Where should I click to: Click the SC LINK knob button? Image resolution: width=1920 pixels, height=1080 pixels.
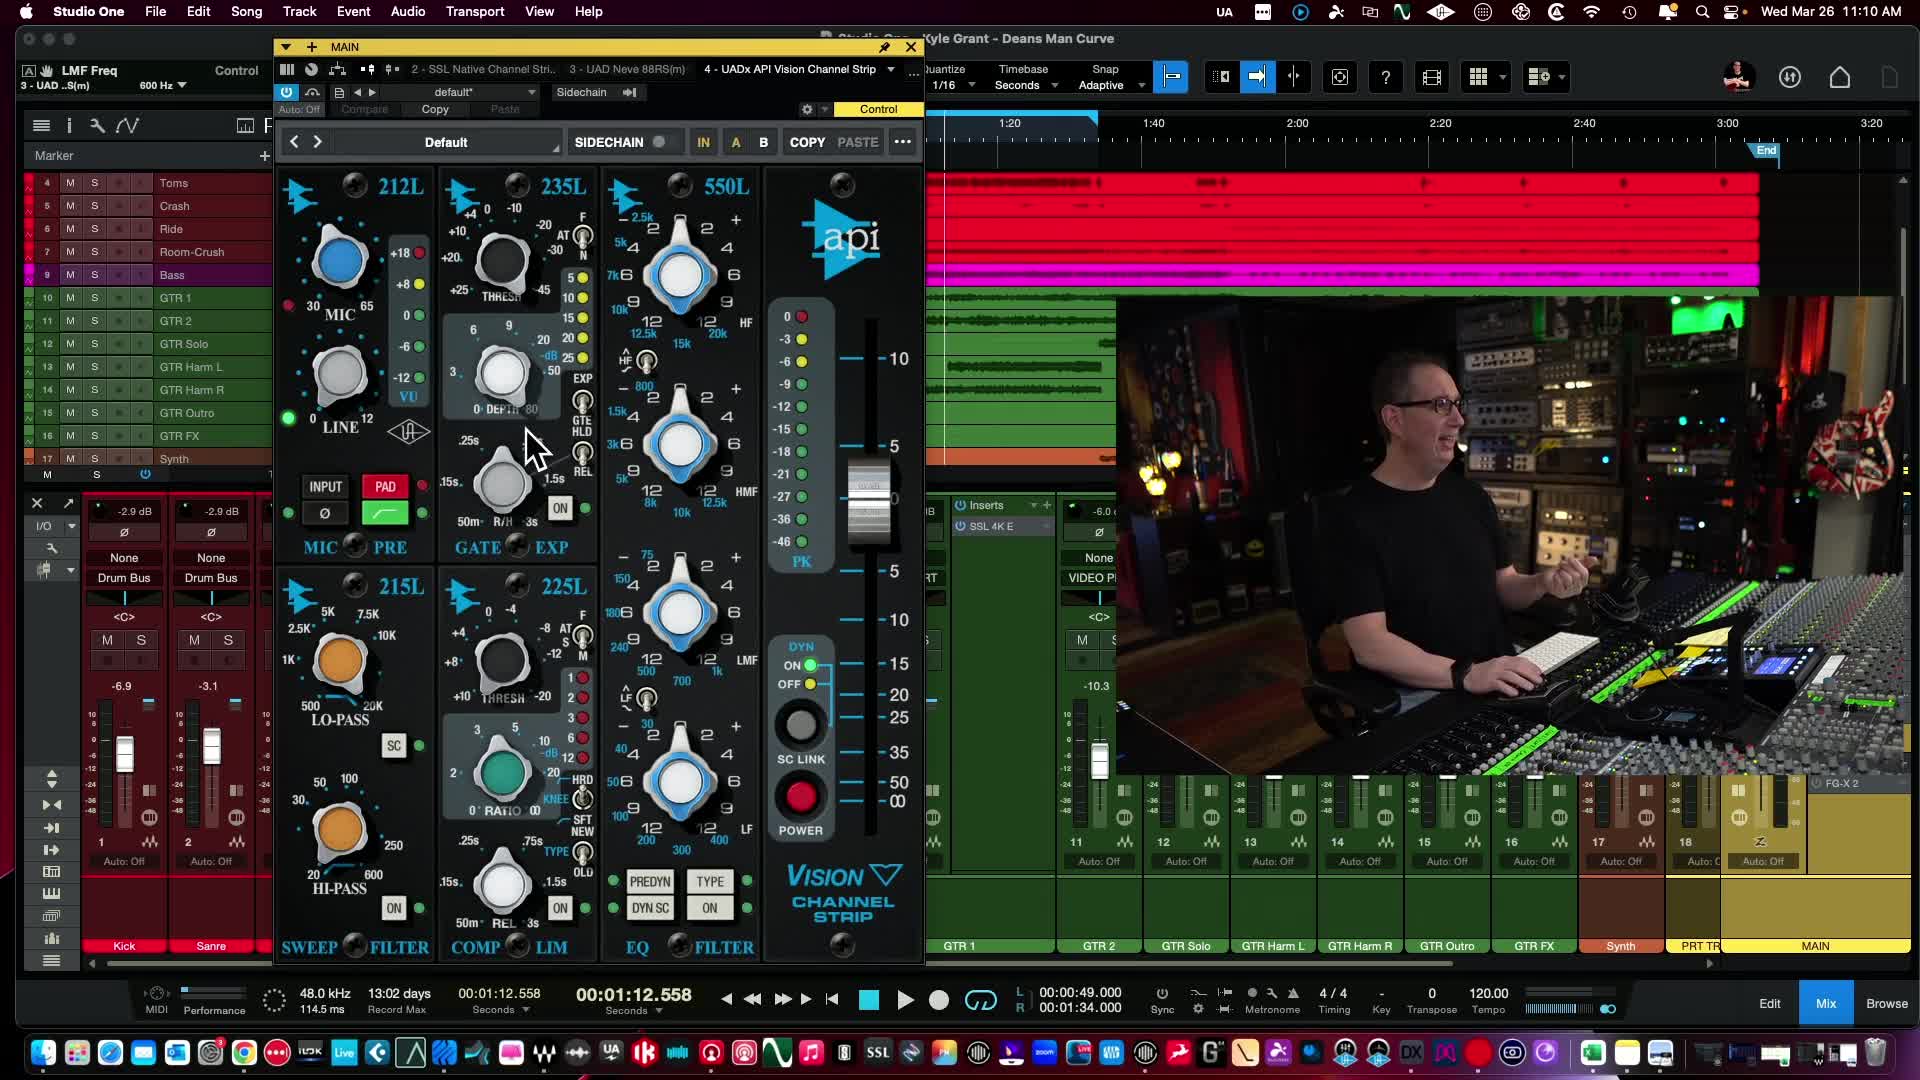click(x=801, y=725)
